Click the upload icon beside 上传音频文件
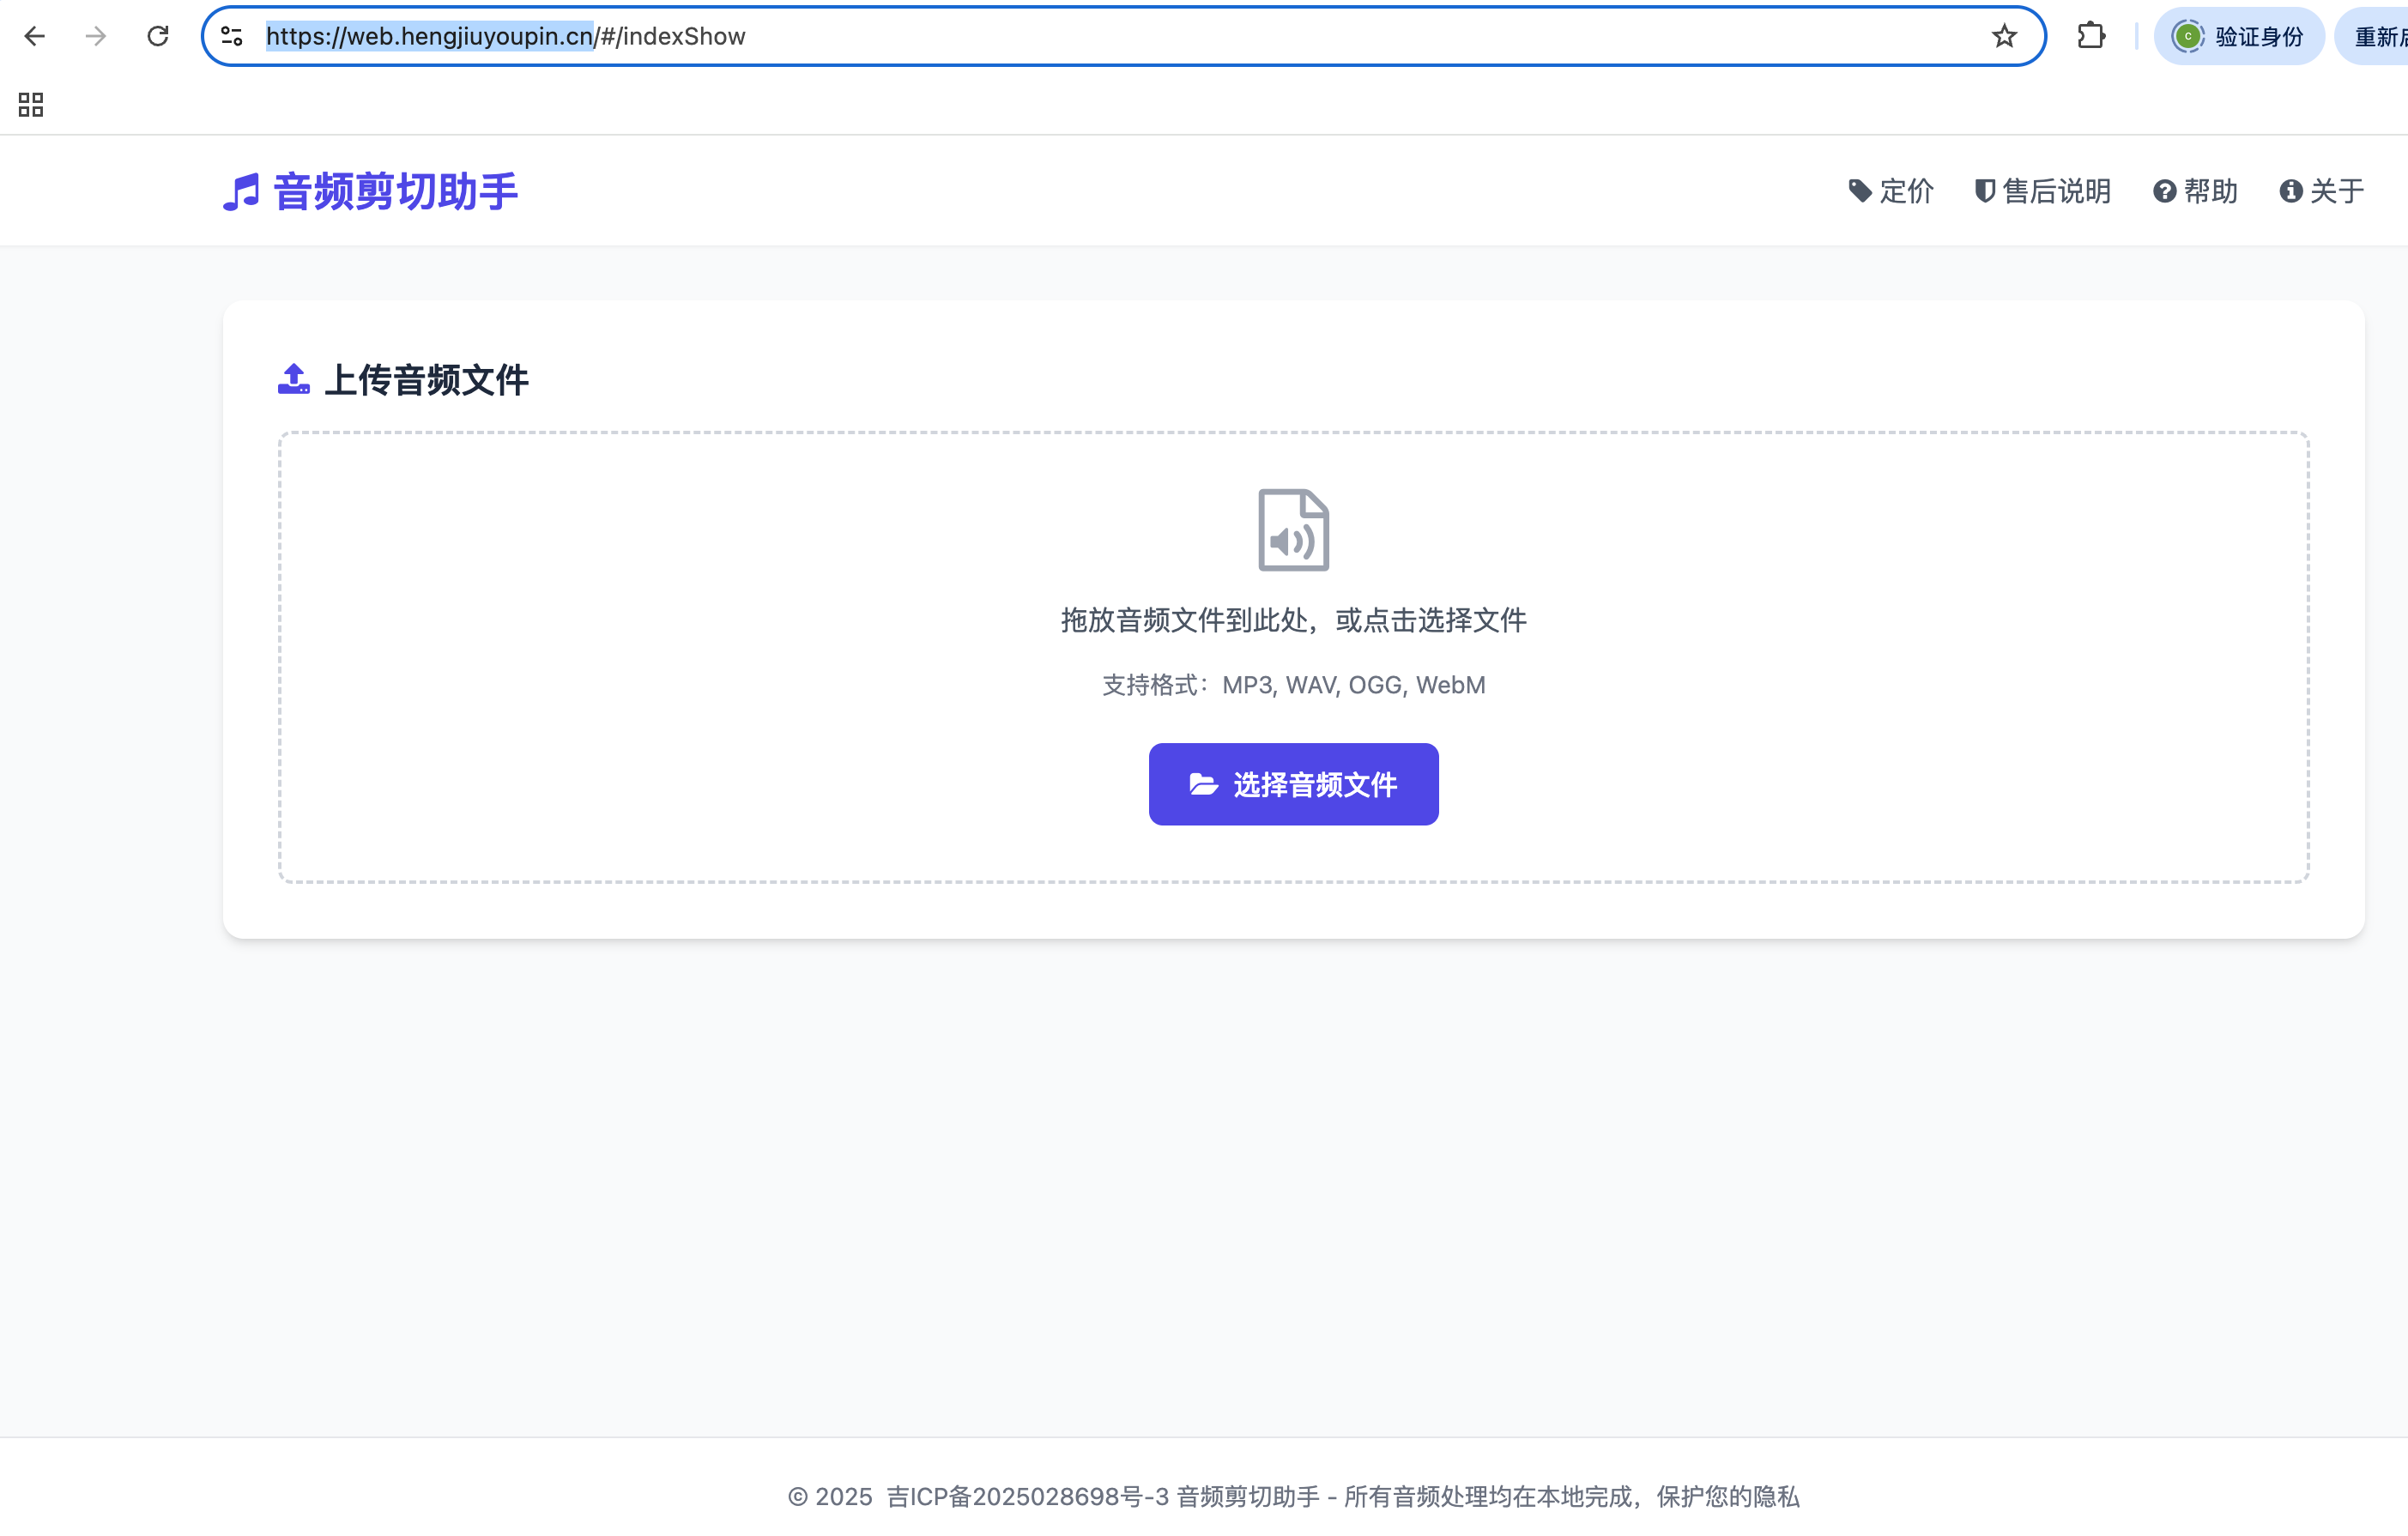 294,379
